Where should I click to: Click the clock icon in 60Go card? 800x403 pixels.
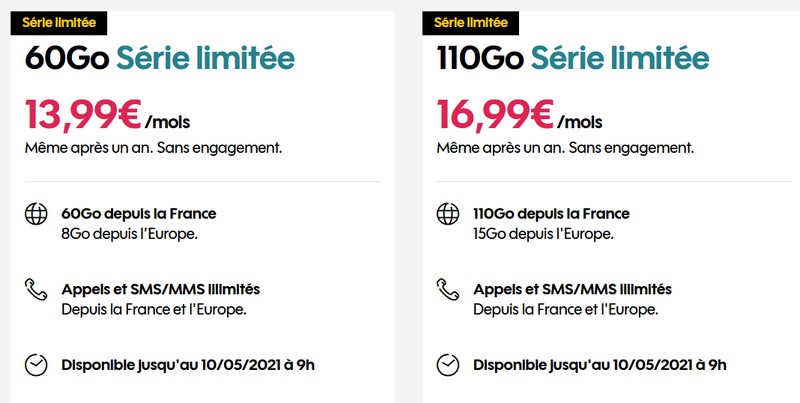click(37, 365)
